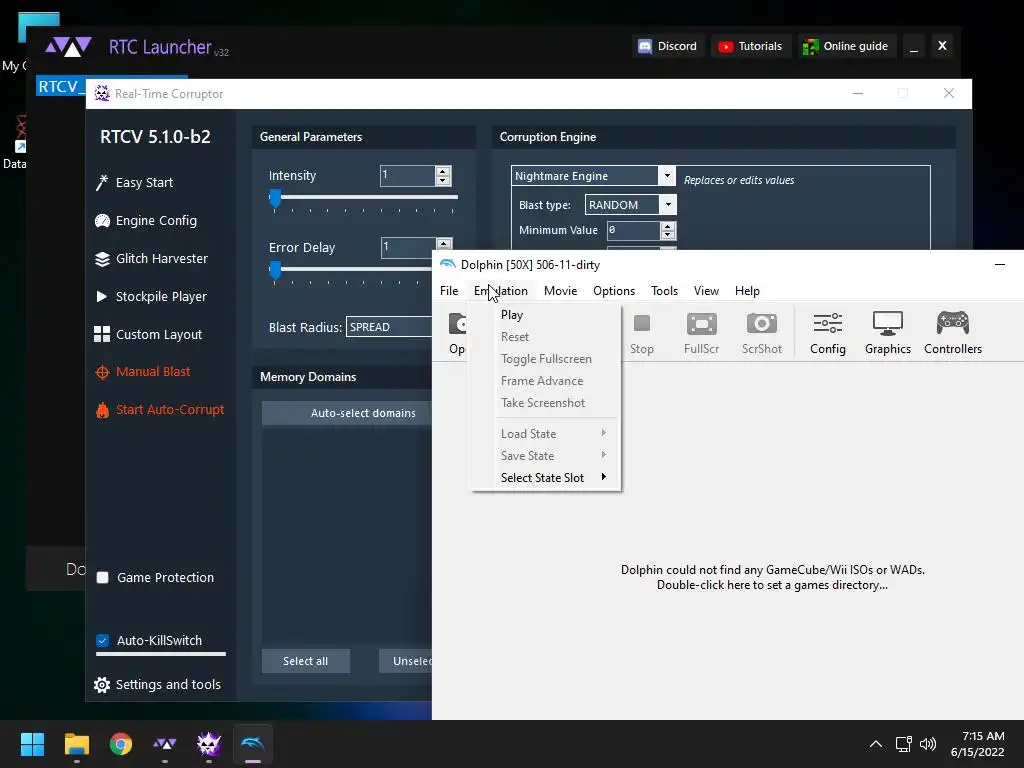The width and height of the screenshot is (1024, 768).
Task: Click the Windows Start button
Action: click(32, 744)
